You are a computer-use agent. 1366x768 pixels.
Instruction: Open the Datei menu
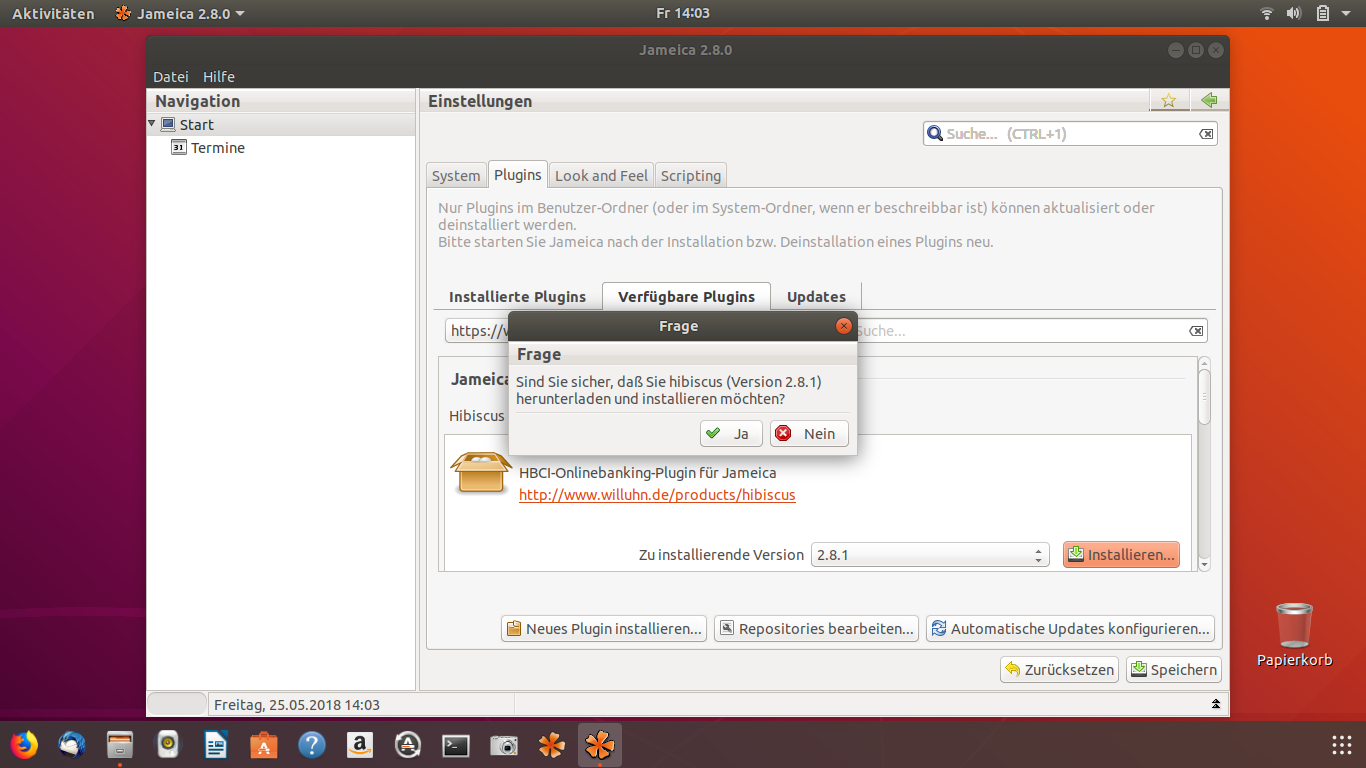pyautogui.click(x=171, y=77)
